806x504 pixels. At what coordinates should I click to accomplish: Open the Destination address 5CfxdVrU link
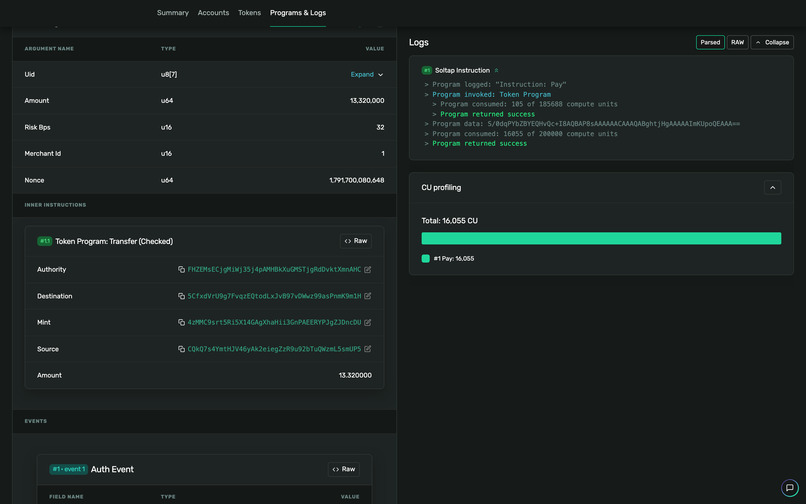pos(274,296)
